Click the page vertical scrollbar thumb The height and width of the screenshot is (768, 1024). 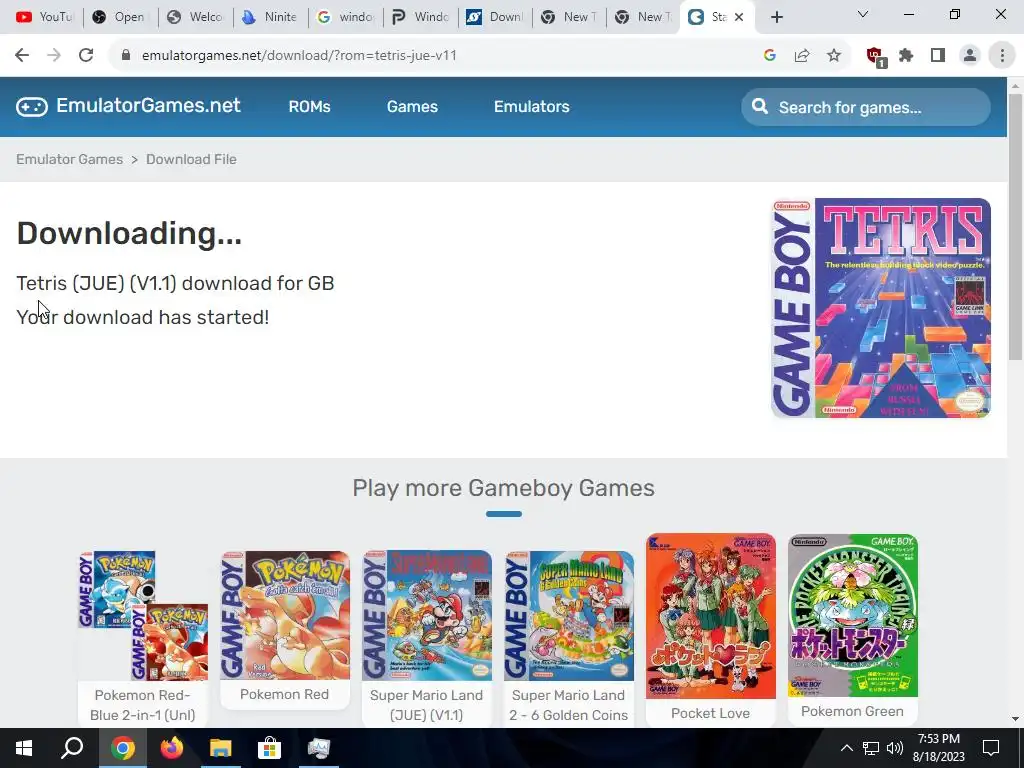(1015, 226)
